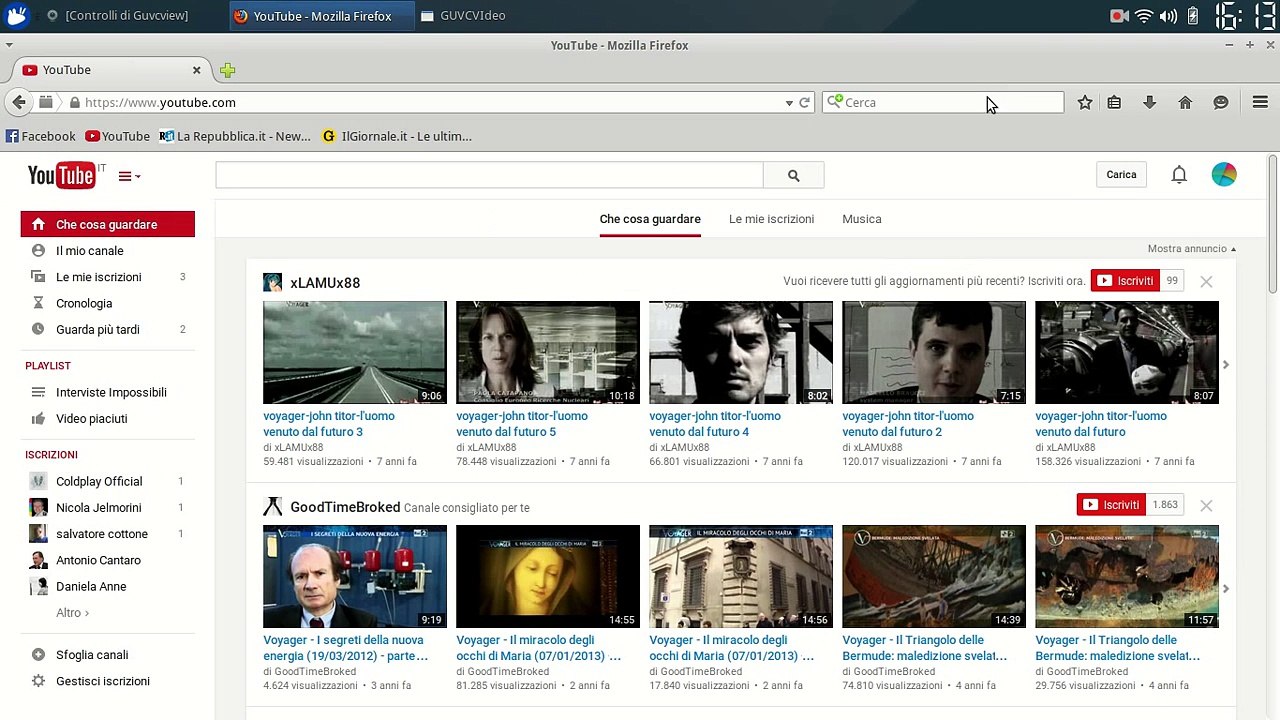Open the Firefox hamburger menu

pyautogui.click(x=1260, y=102)
